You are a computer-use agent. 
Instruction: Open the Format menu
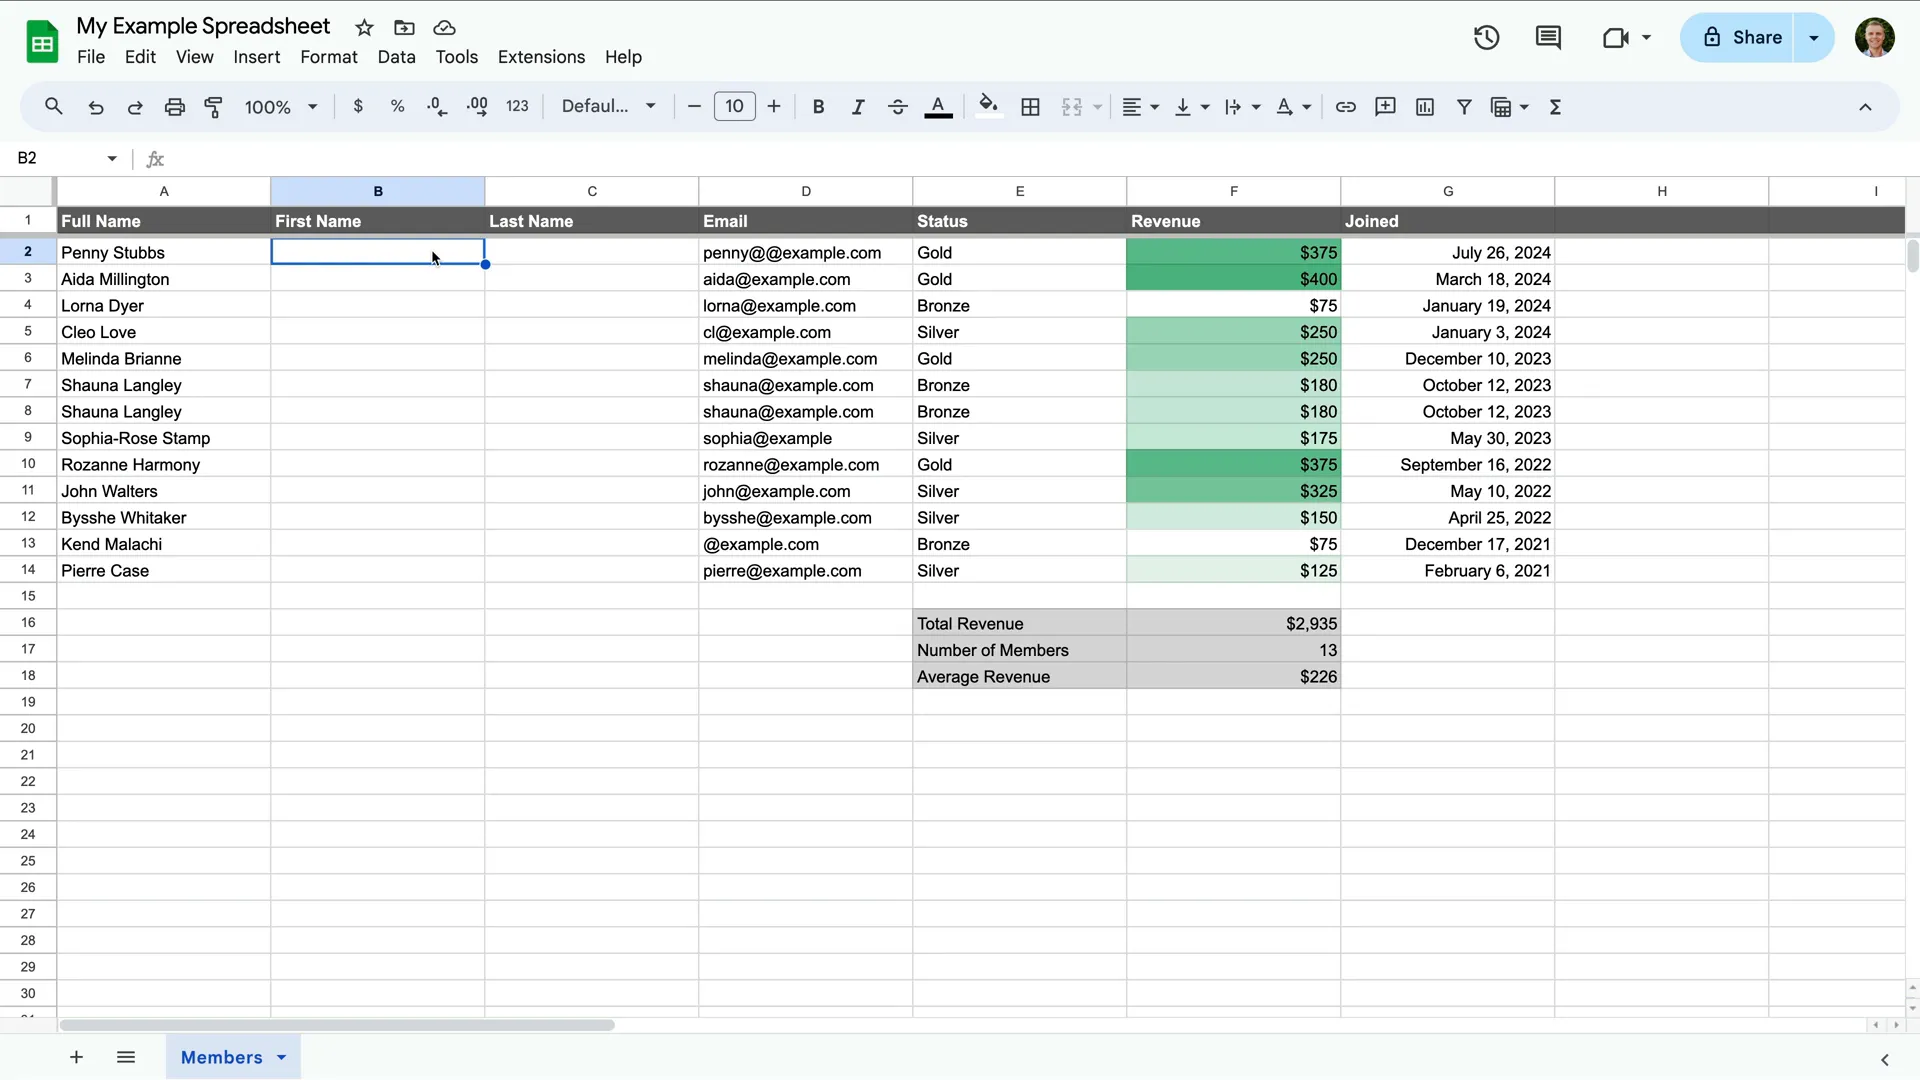[328, 57]
